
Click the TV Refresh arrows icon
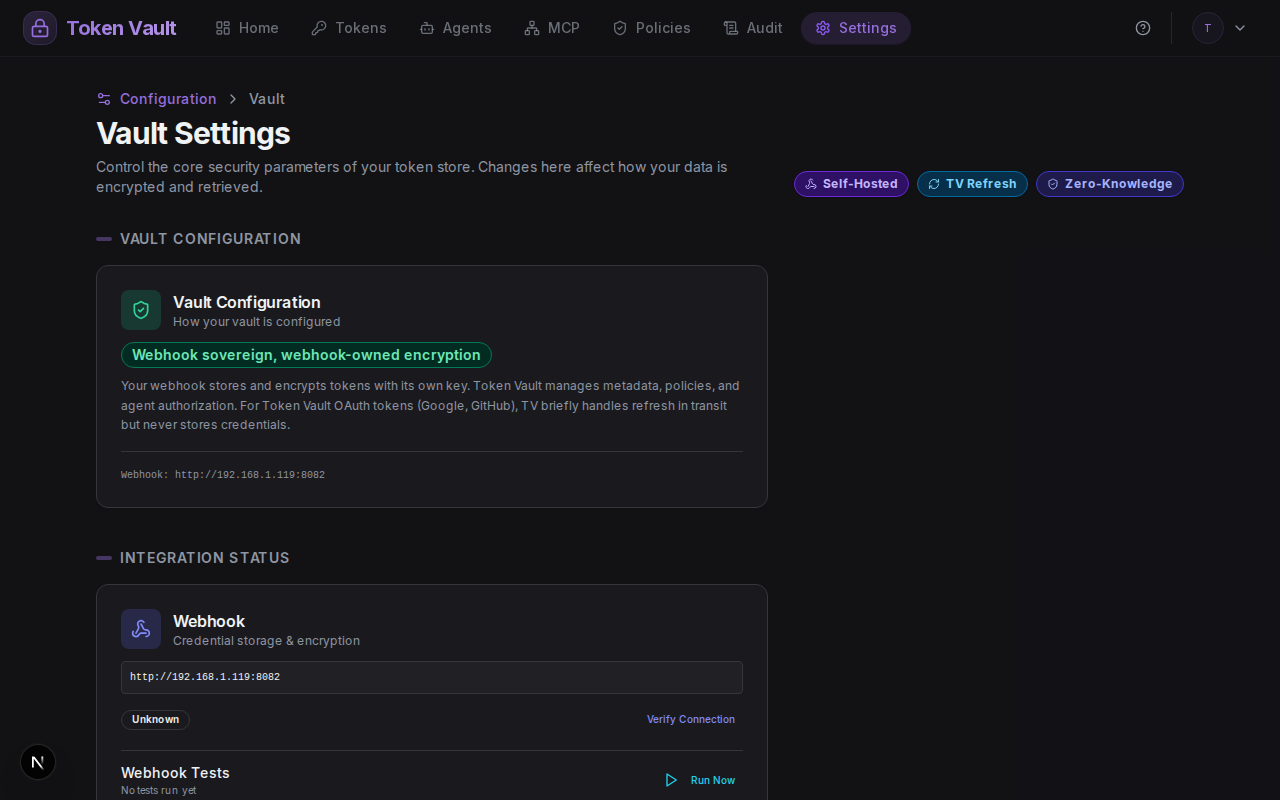coord(934,184)
